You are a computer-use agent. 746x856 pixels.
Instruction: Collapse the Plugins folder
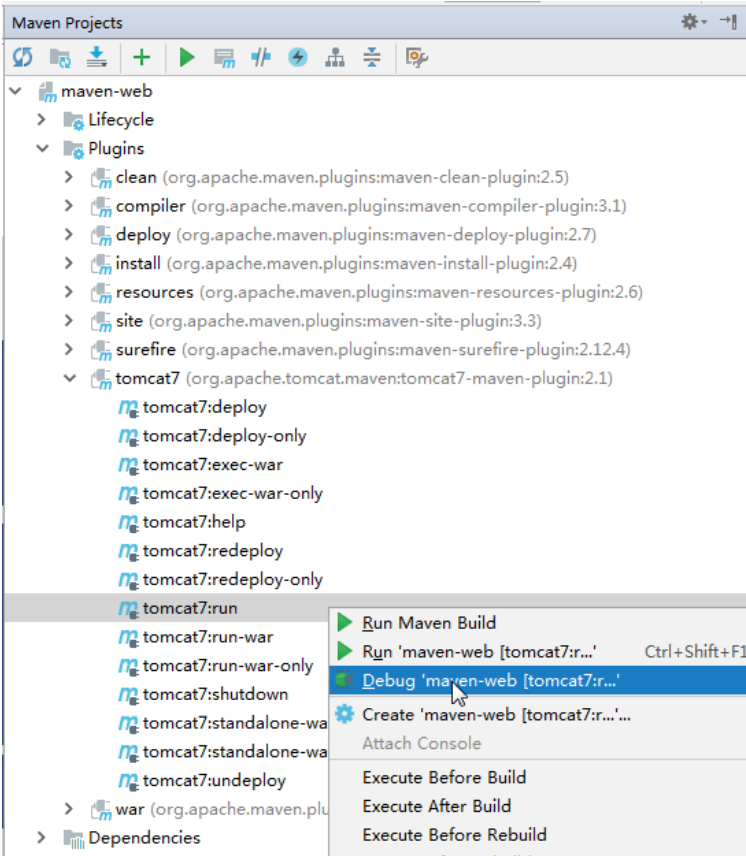[43, 148]
